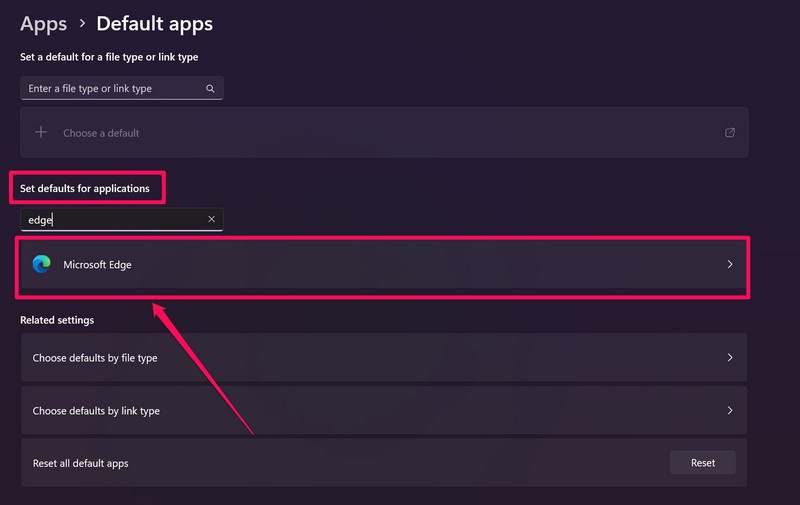
Task: Click the plus icon beside Choose a default
Action: [41, 132]
